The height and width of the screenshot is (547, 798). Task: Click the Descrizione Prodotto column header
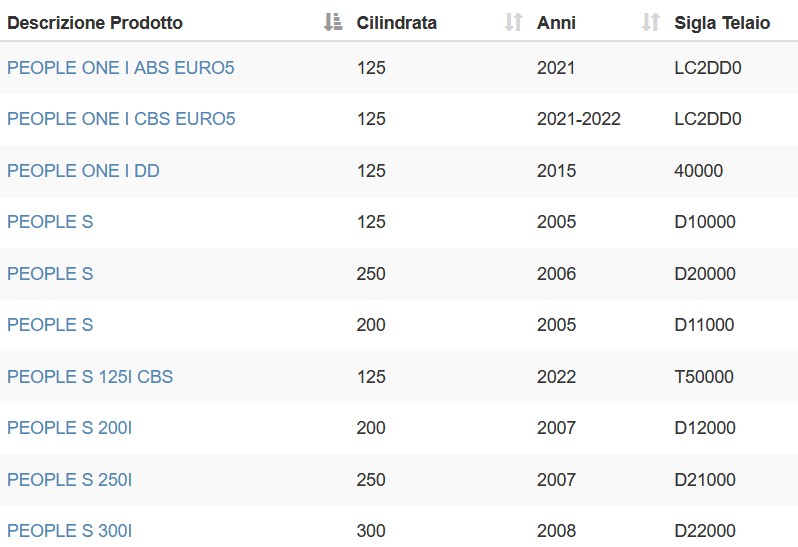pos(95,23)
